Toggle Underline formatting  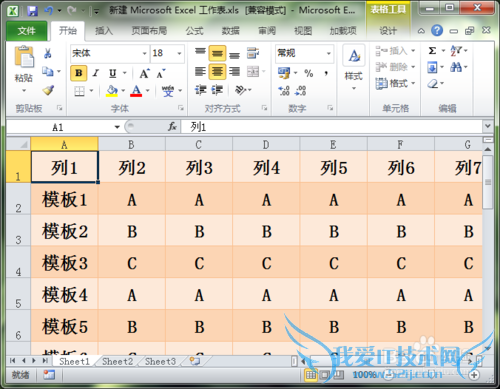point(113,73)
